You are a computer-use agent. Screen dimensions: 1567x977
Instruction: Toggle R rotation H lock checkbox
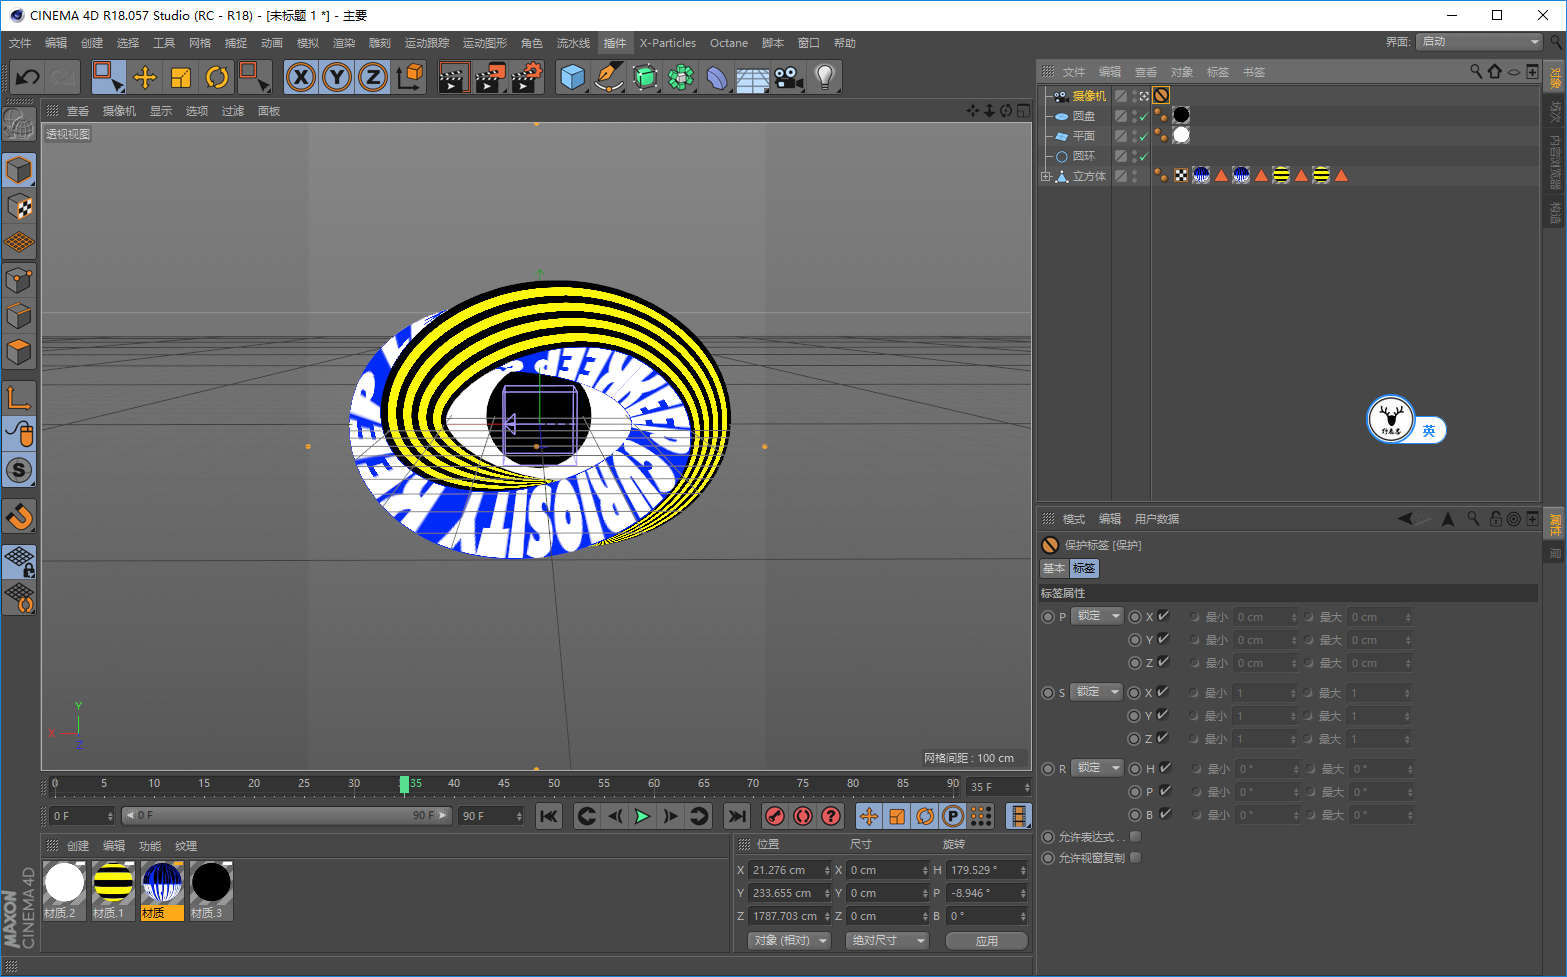coord(1166,768)
